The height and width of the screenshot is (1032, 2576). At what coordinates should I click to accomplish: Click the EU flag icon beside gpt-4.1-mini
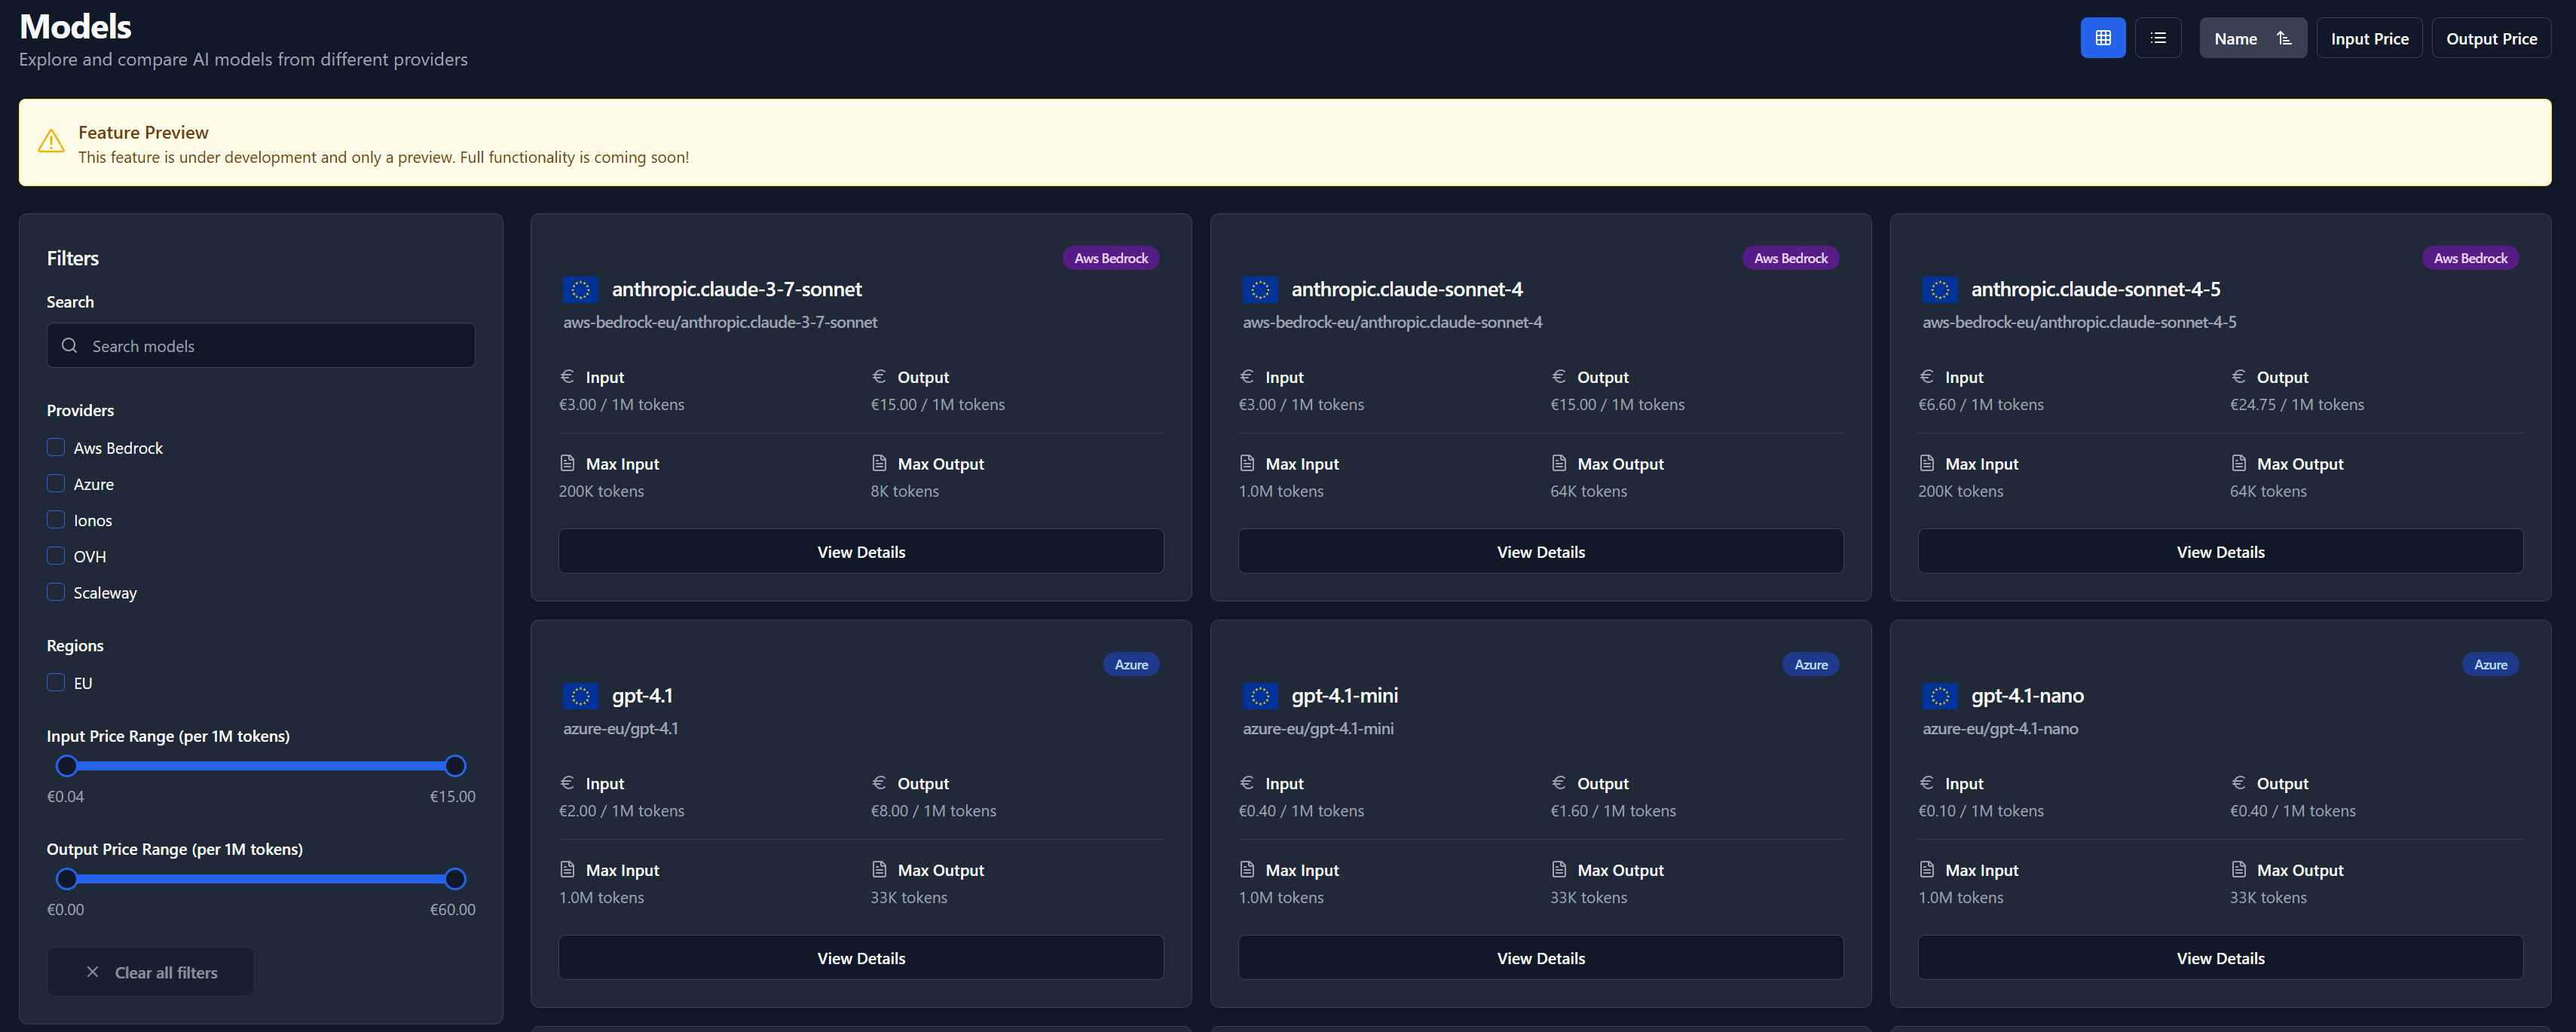tap(1259, 696)
